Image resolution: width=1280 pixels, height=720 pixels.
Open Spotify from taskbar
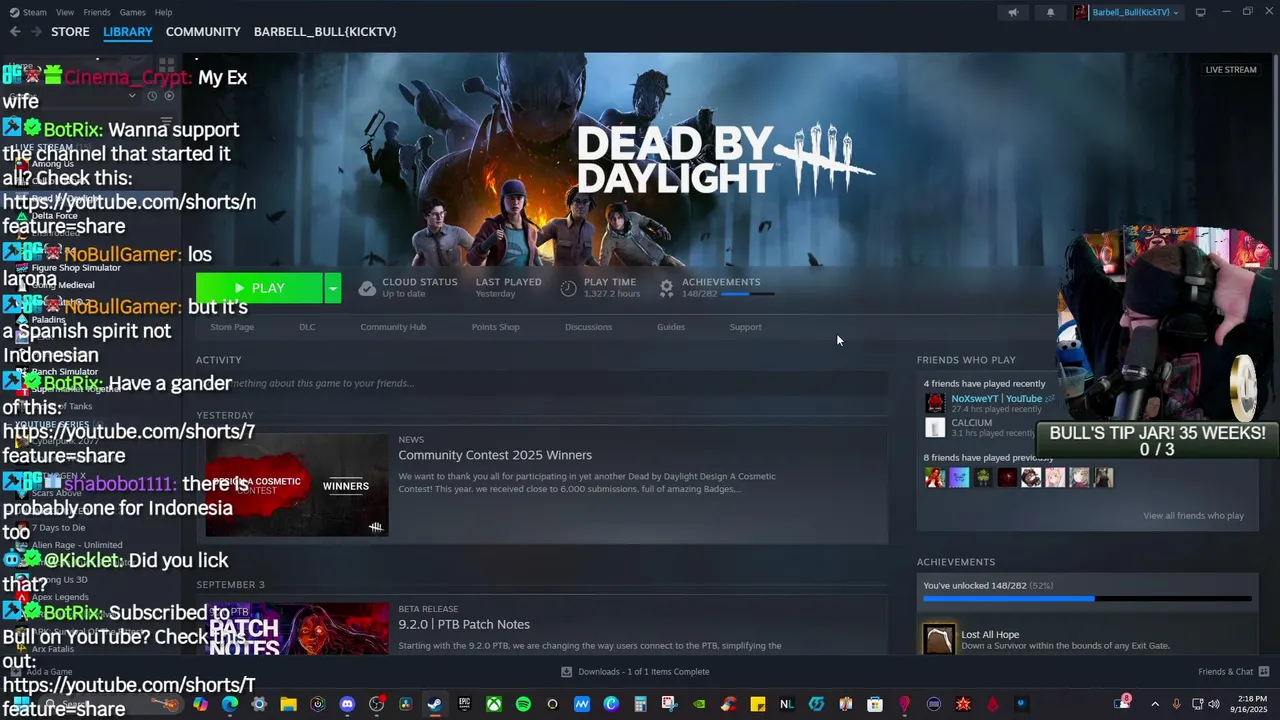point(523,704)
